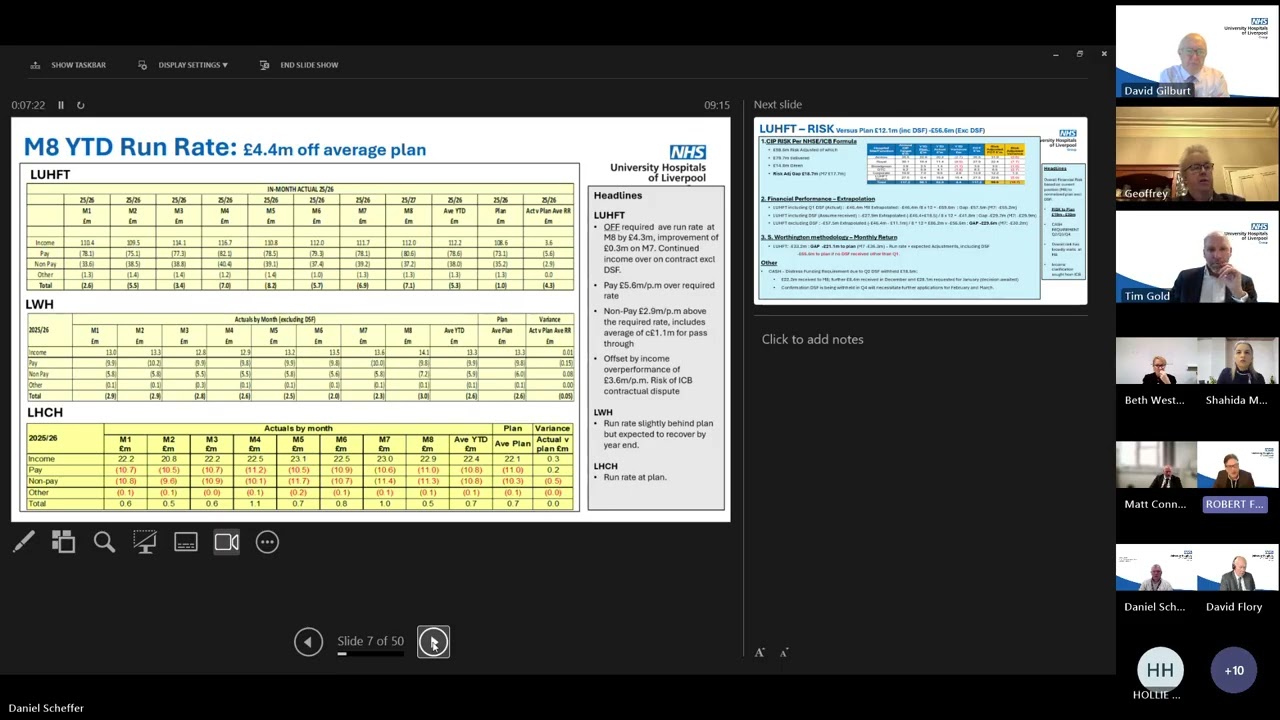The height and width of the screenshot is (720, 1280).
Task: Click the Next slide label
Action: 778,105
